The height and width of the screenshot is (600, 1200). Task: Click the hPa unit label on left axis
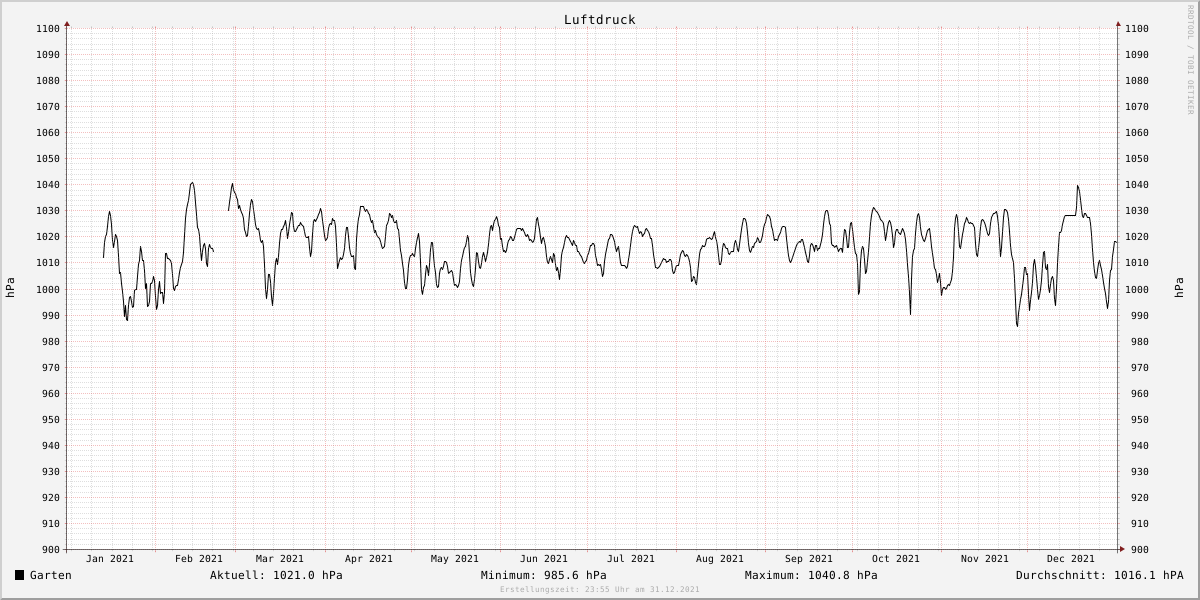[x=10, y=288]
